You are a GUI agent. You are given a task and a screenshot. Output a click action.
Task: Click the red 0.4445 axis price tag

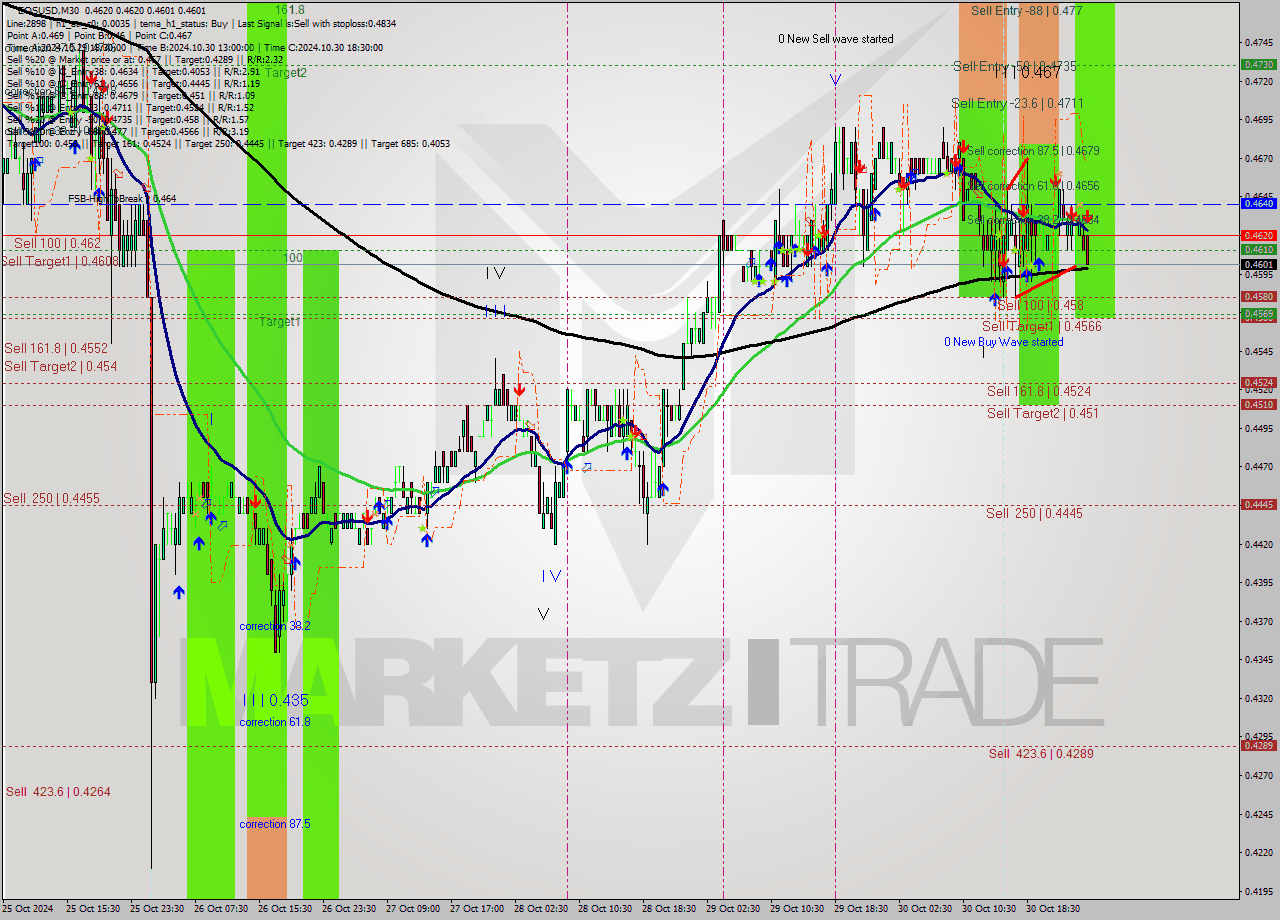(1257, 504)
